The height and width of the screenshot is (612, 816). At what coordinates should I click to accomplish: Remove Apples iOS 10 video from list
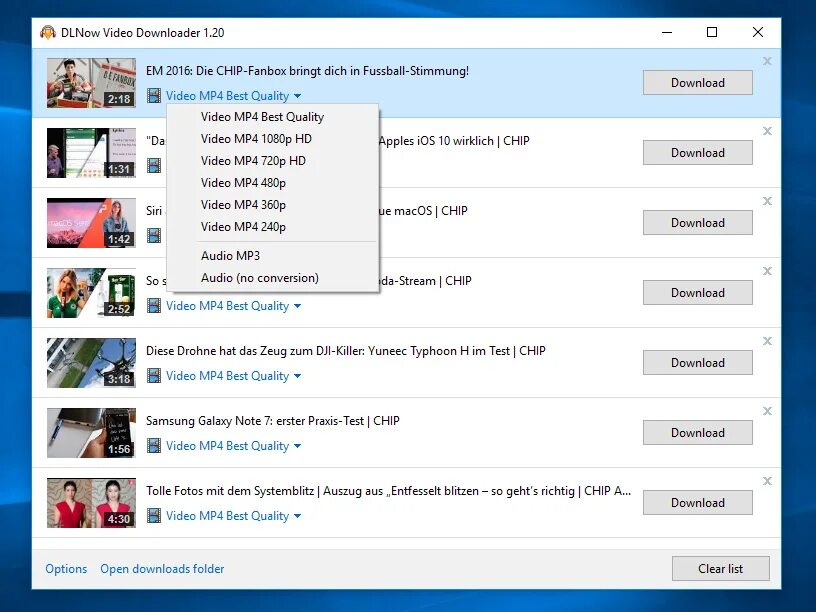[767, 131]
